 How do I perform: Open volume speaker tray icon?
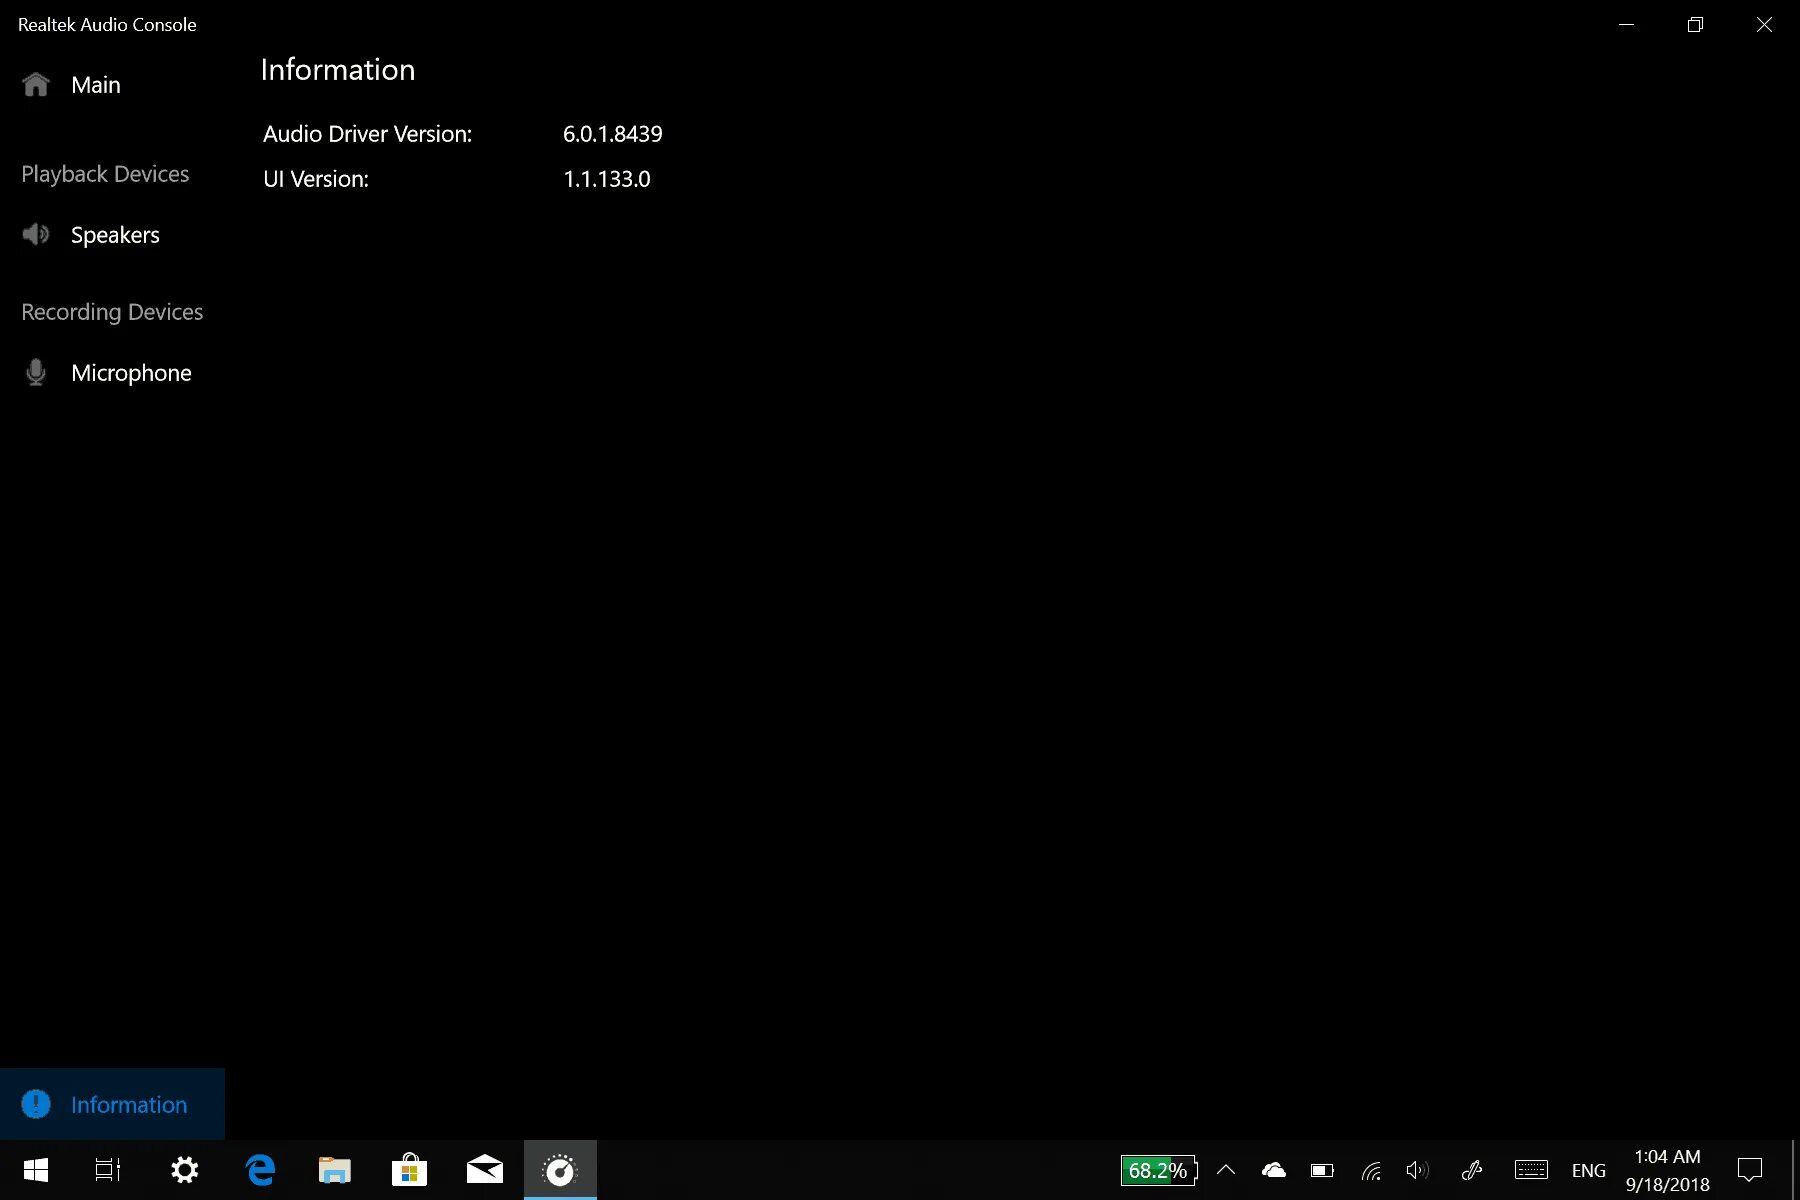click(1418, 1170)
